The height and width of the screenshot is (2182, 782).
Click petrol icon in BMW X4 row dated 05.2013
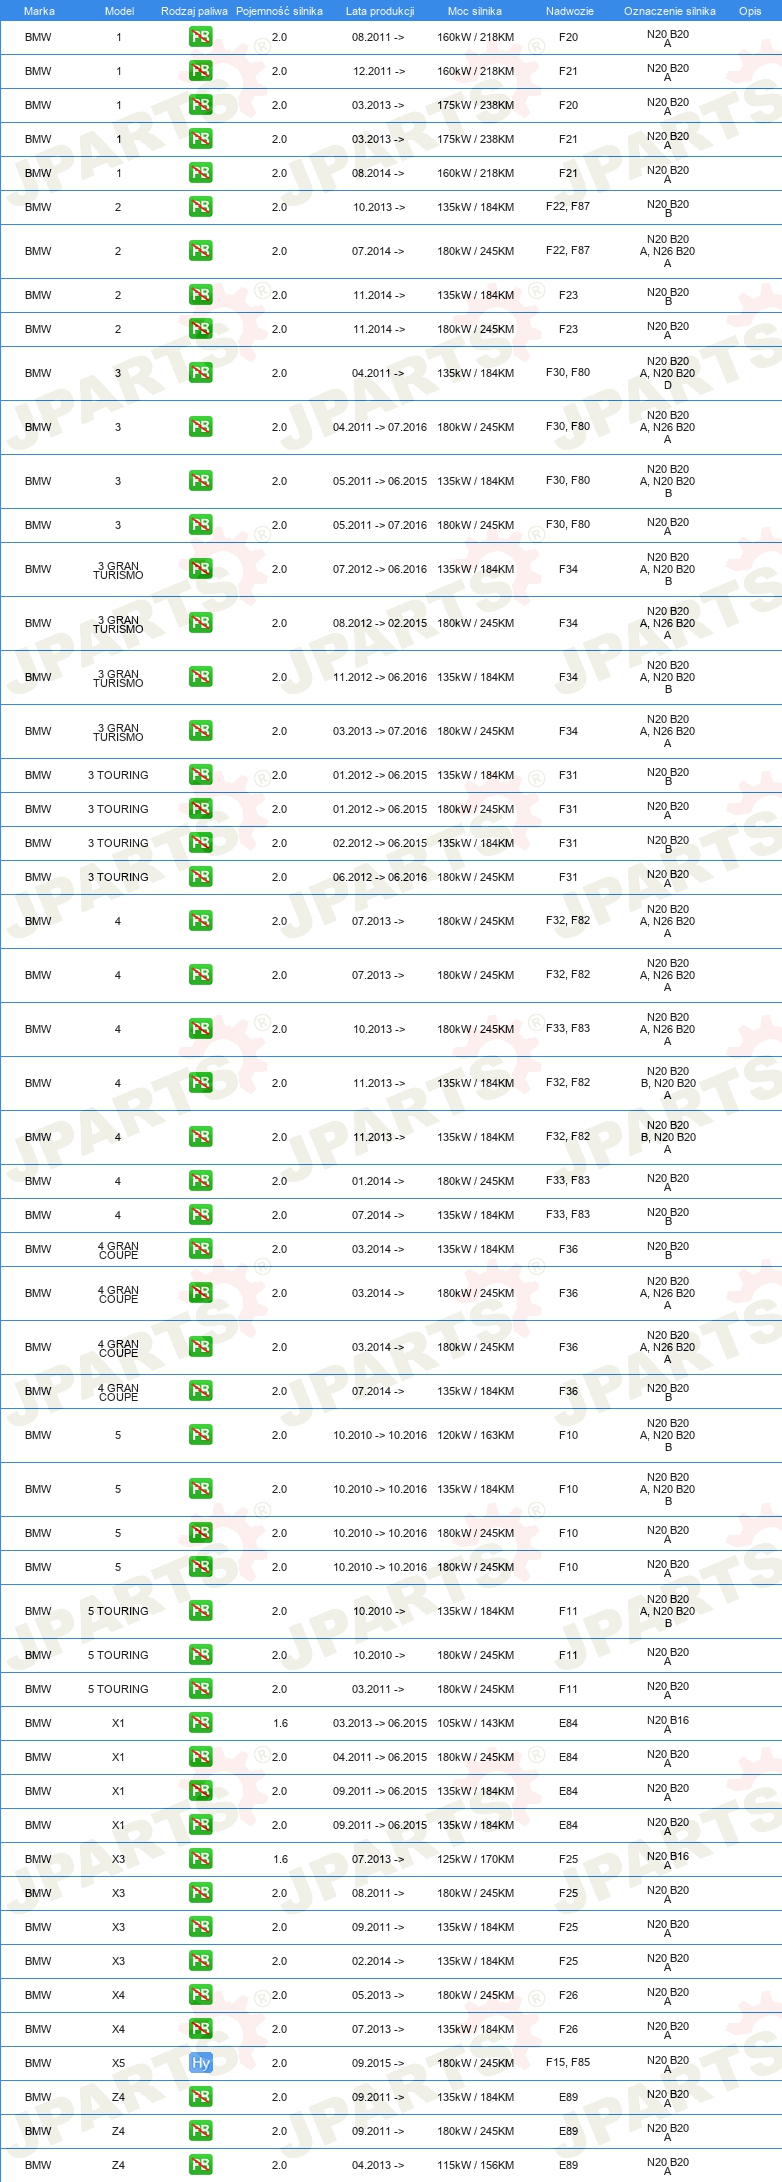click(x=201, y=1995)
